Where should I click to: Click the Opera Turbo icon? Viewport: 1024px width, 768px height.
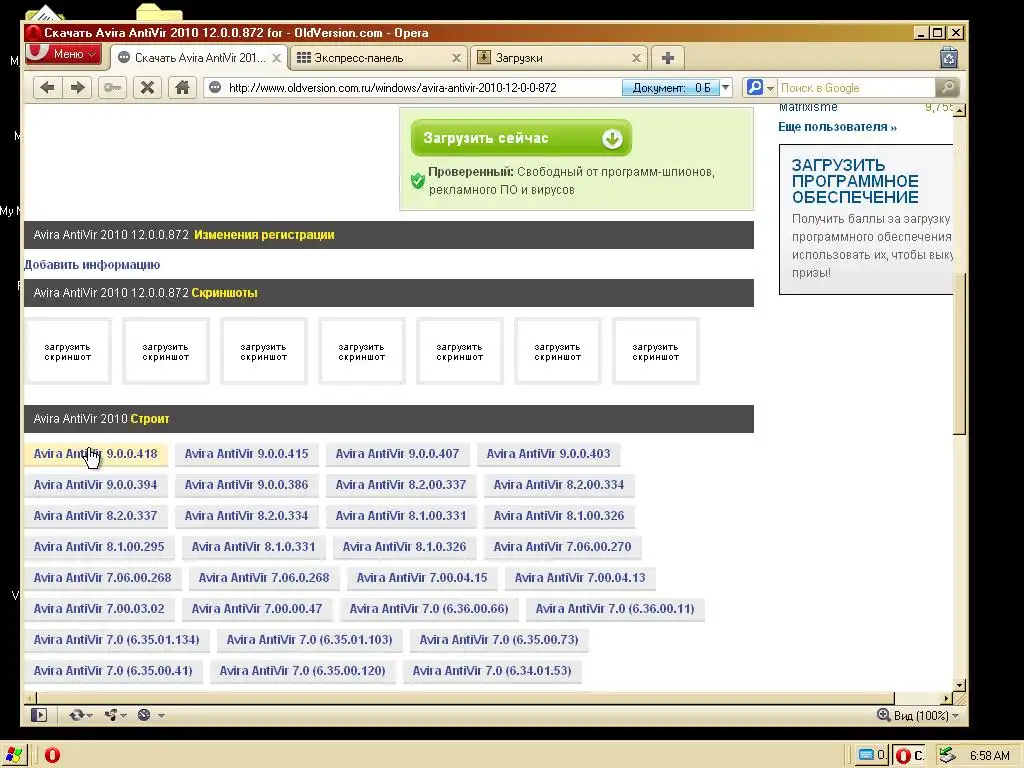[144, 715]
